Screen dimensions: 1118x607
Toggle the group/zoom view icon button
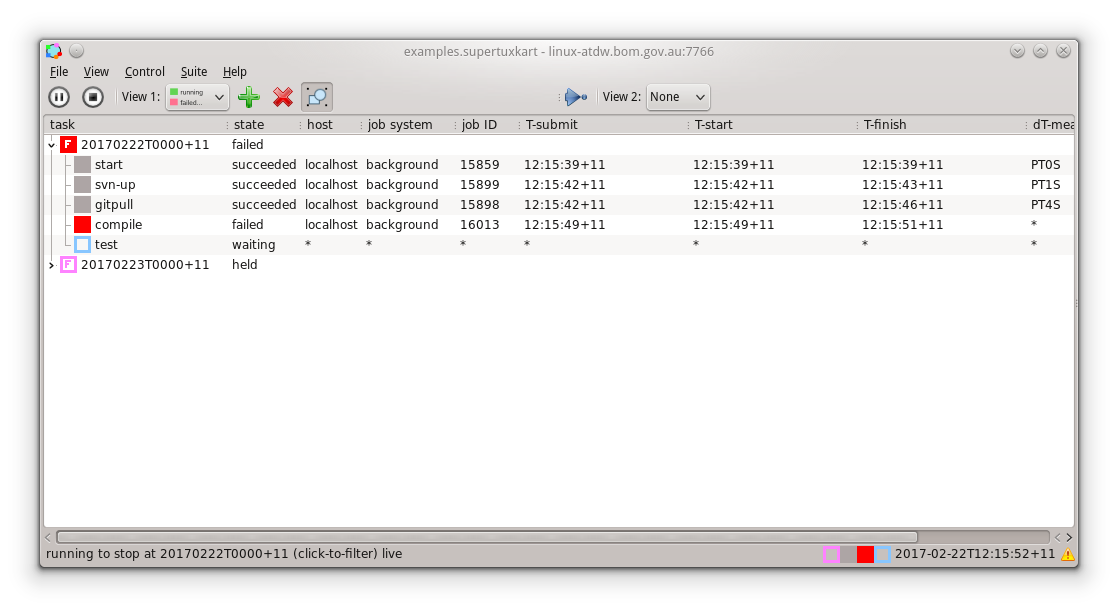317,97
